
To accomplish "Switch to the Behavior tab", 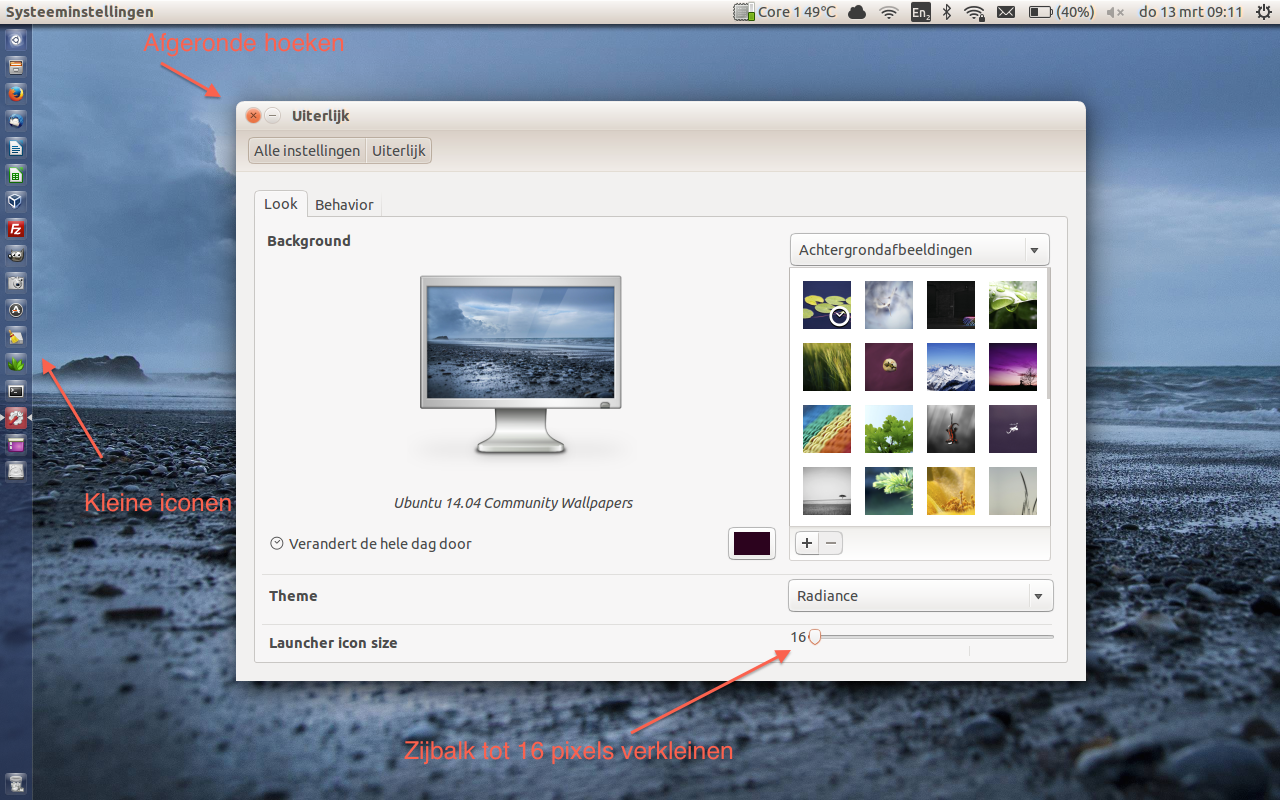I will coord(344,205).
